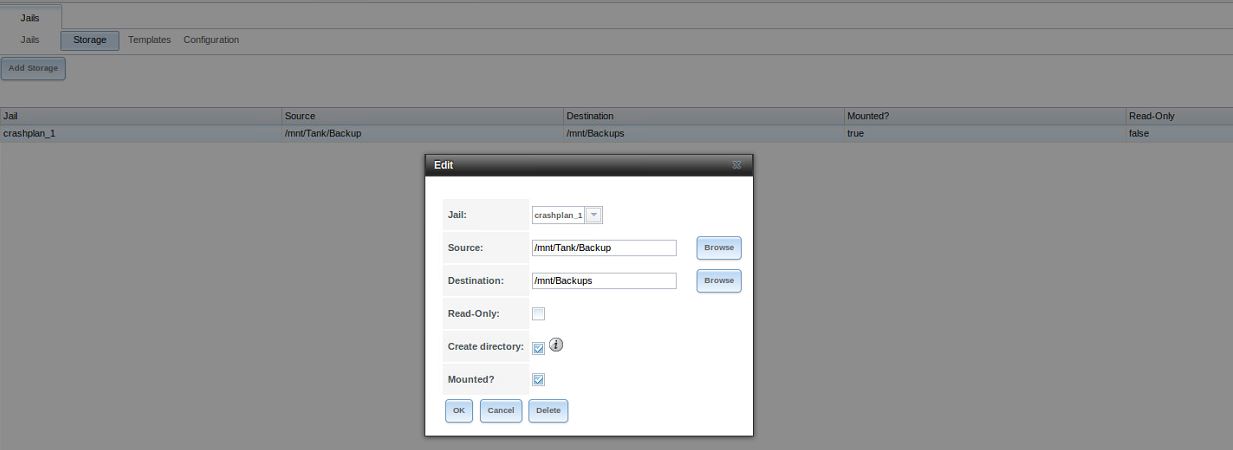This screenshot has height=450, width=1233.
Task: Click the /mnt/Tank/Backup table cell
Action: point(422,133)
